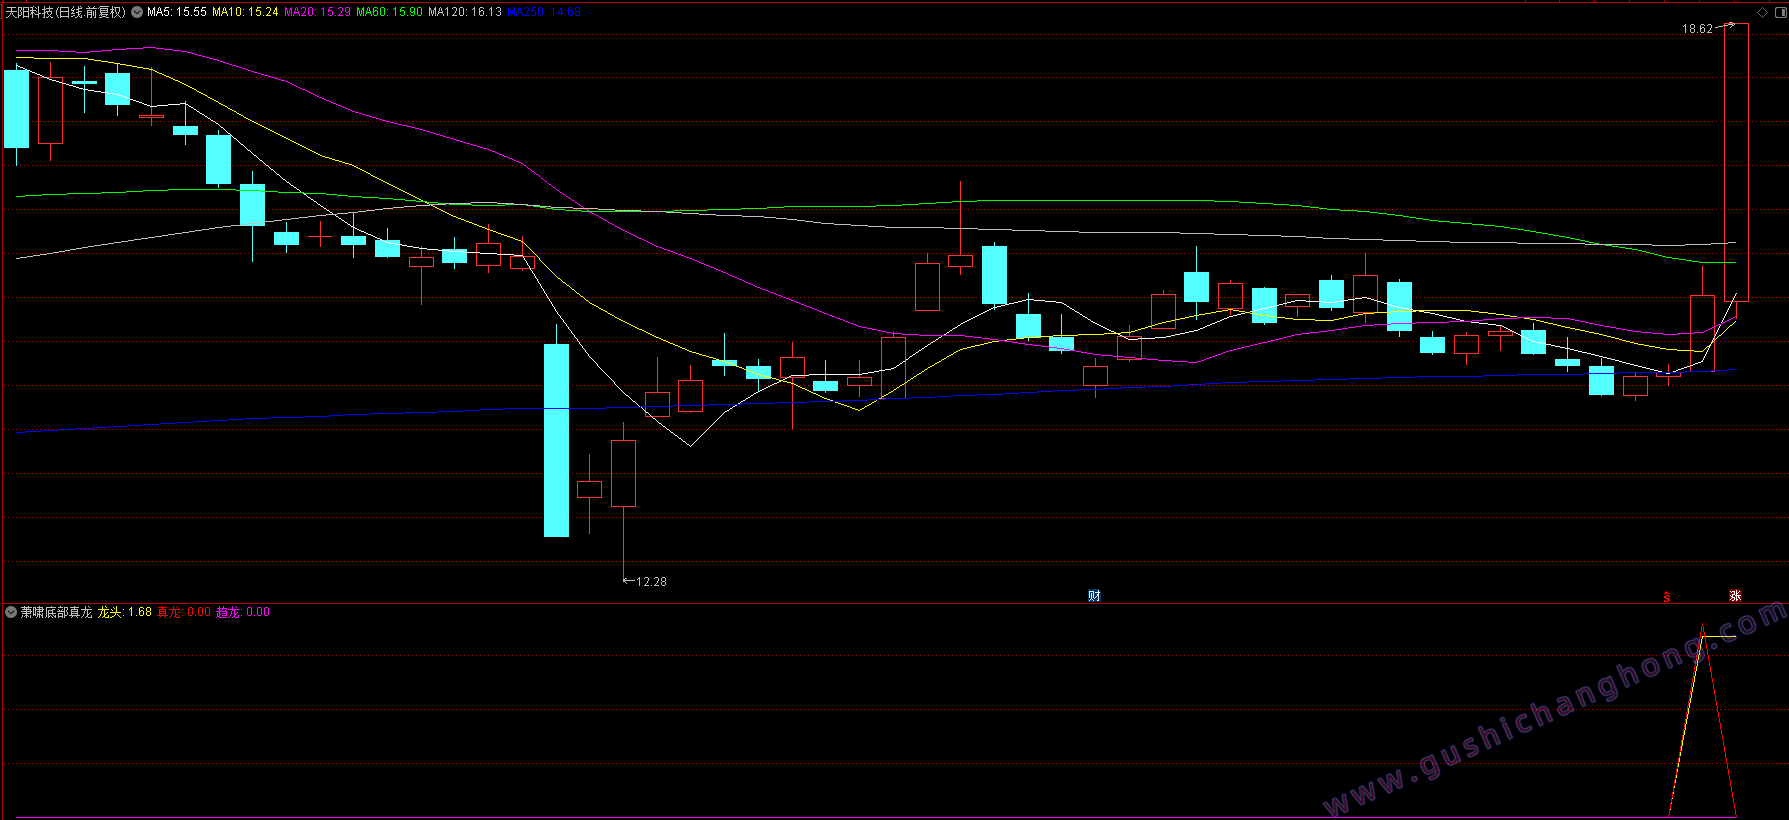The image size is (1789, 820).
Task: Click the 天阳科技(日线 前复权) chart title
Action: click(66, 12)
